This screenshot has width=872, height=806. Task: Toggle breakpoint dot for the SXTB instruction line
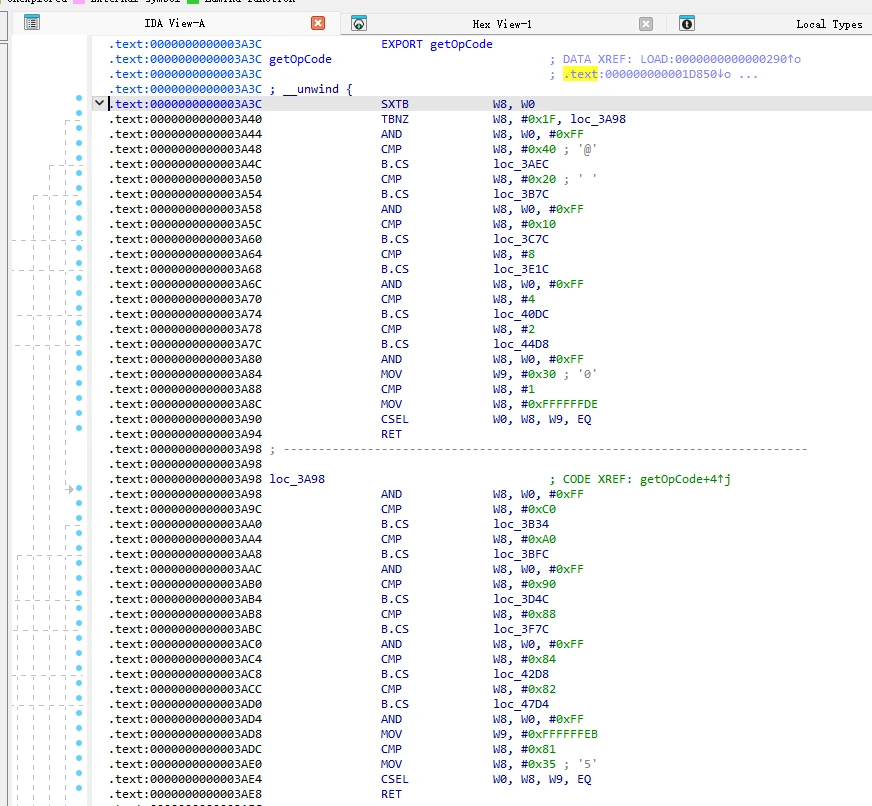pos(79,98)
